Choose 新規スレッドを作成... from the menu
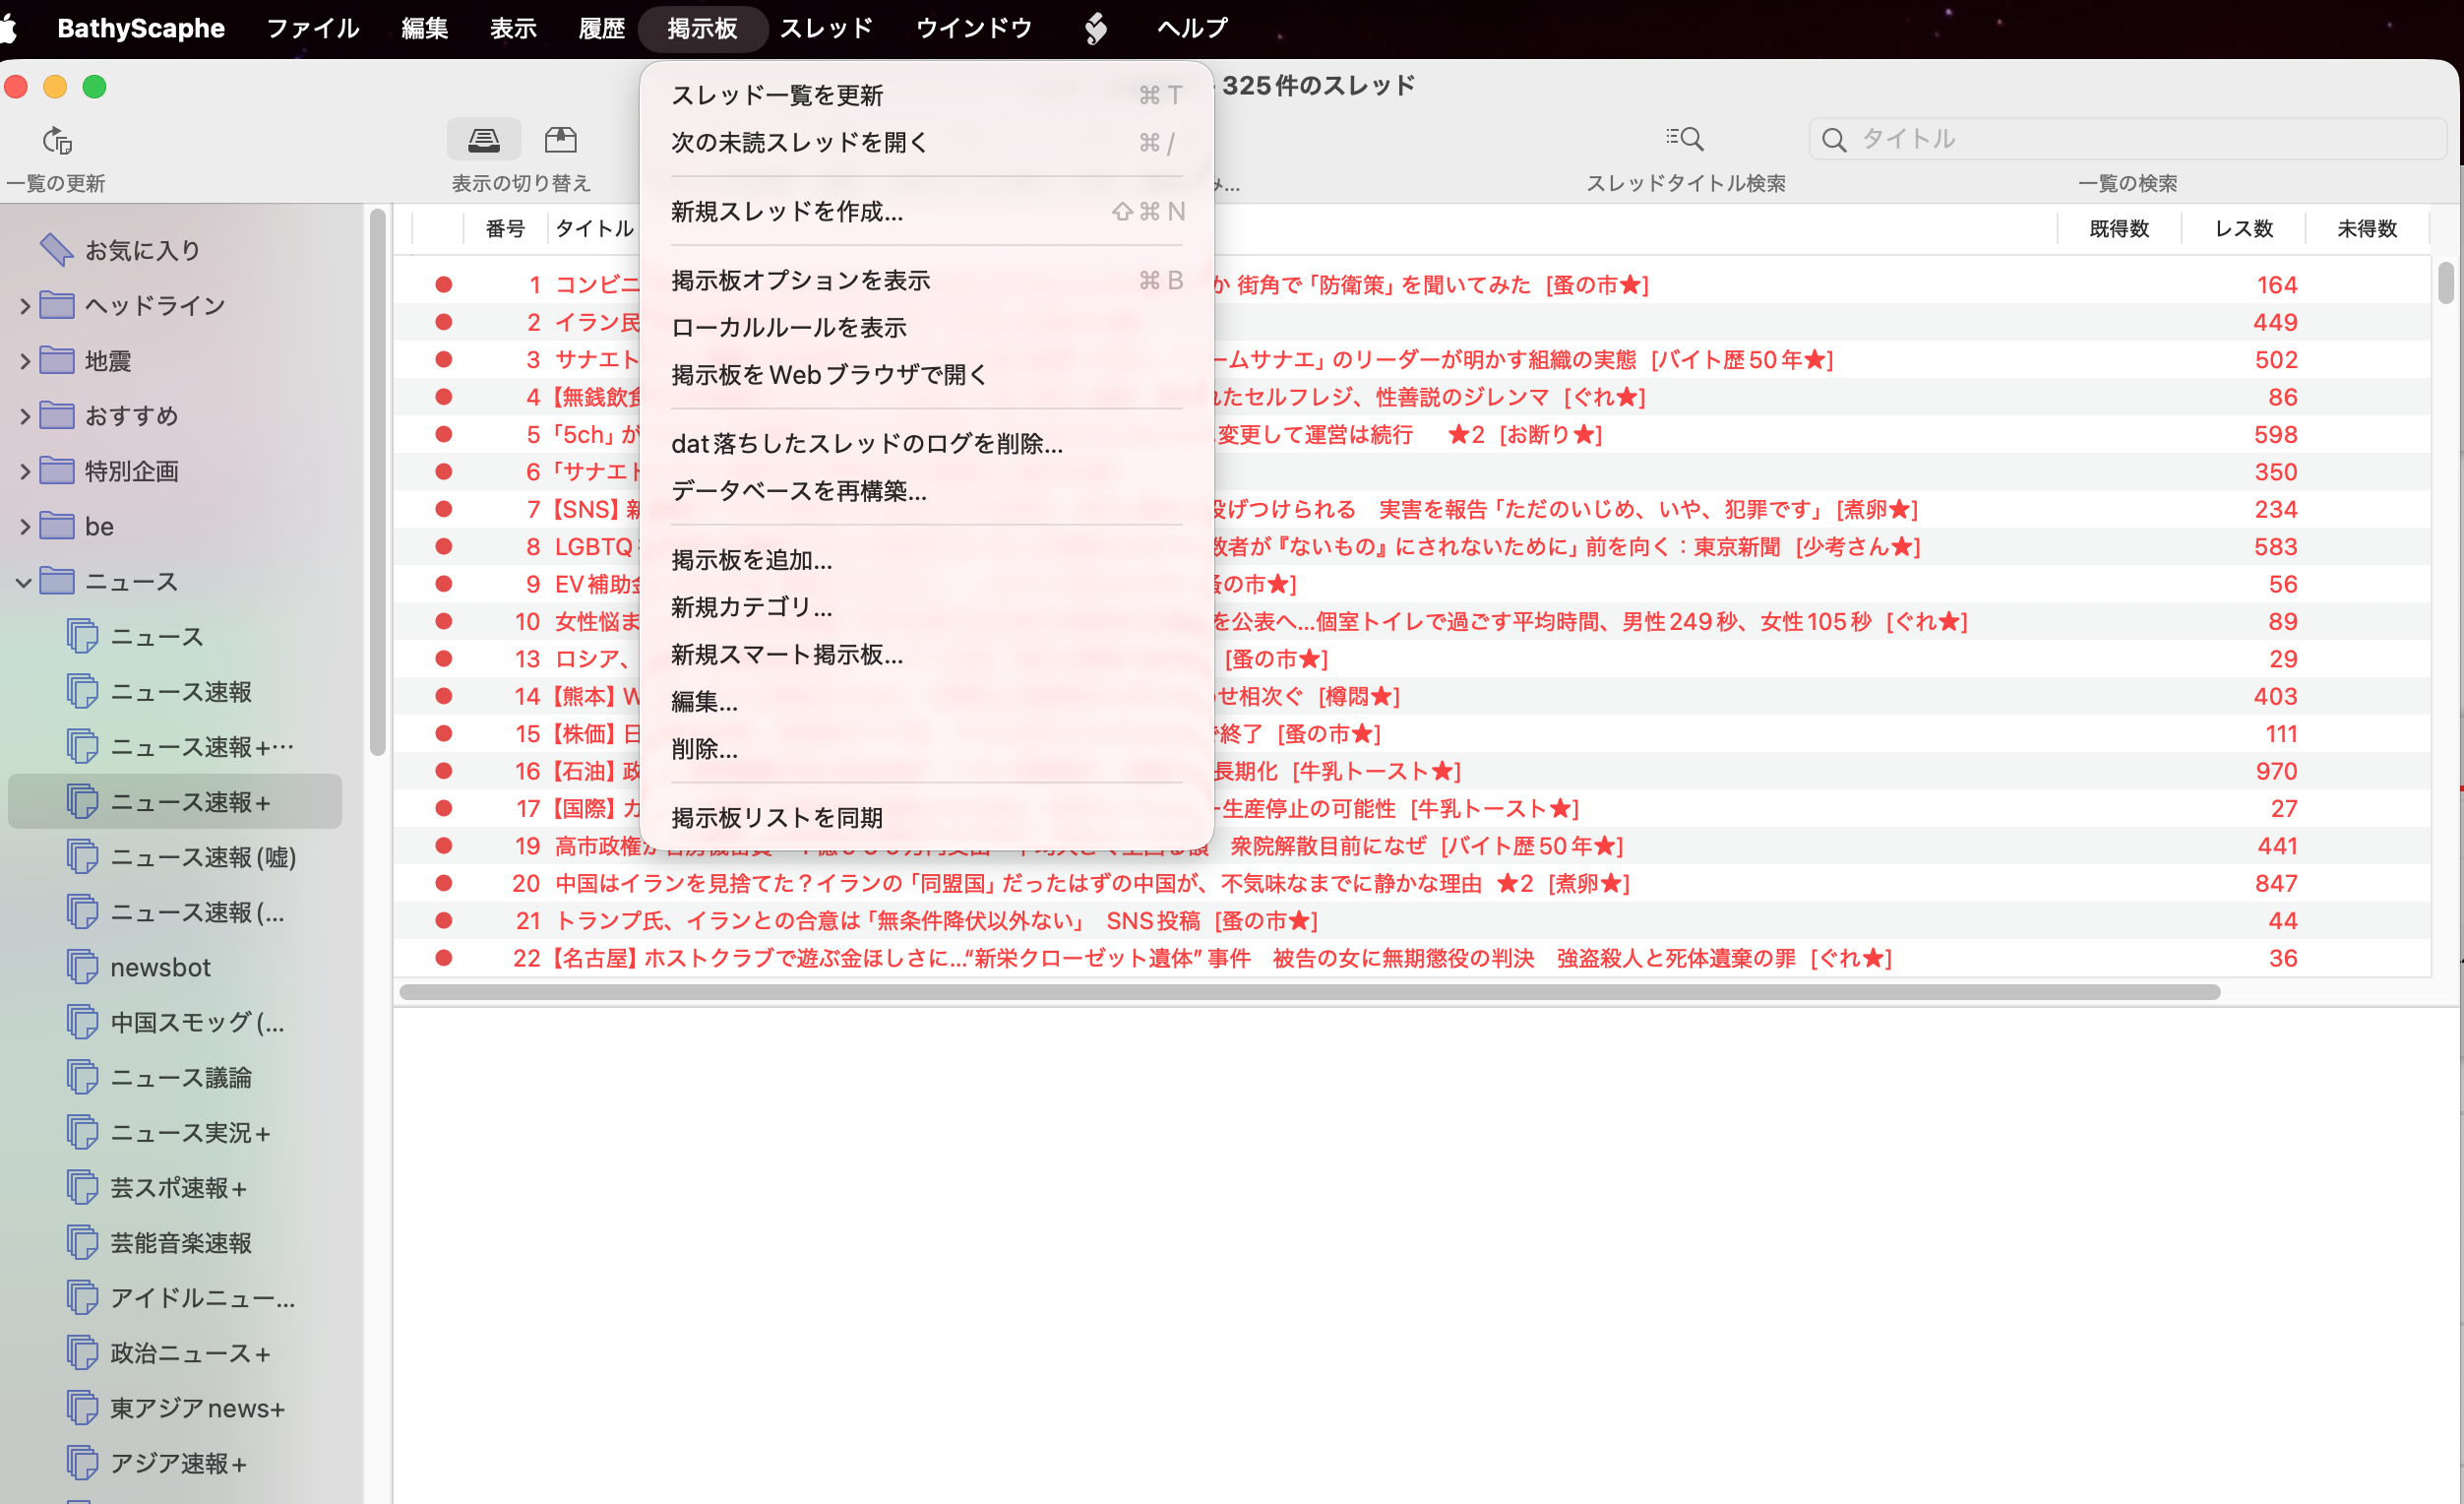 786,211
